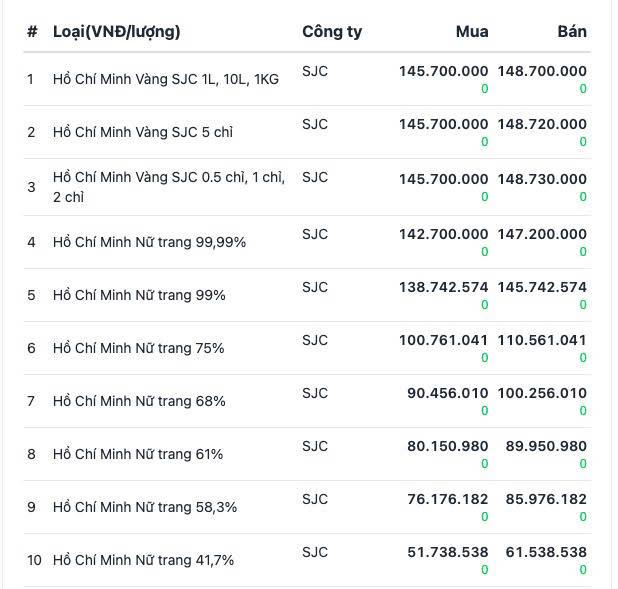Click buy price 138.742.574
Viewport: 618px width, 589px height.
point(443,287)
